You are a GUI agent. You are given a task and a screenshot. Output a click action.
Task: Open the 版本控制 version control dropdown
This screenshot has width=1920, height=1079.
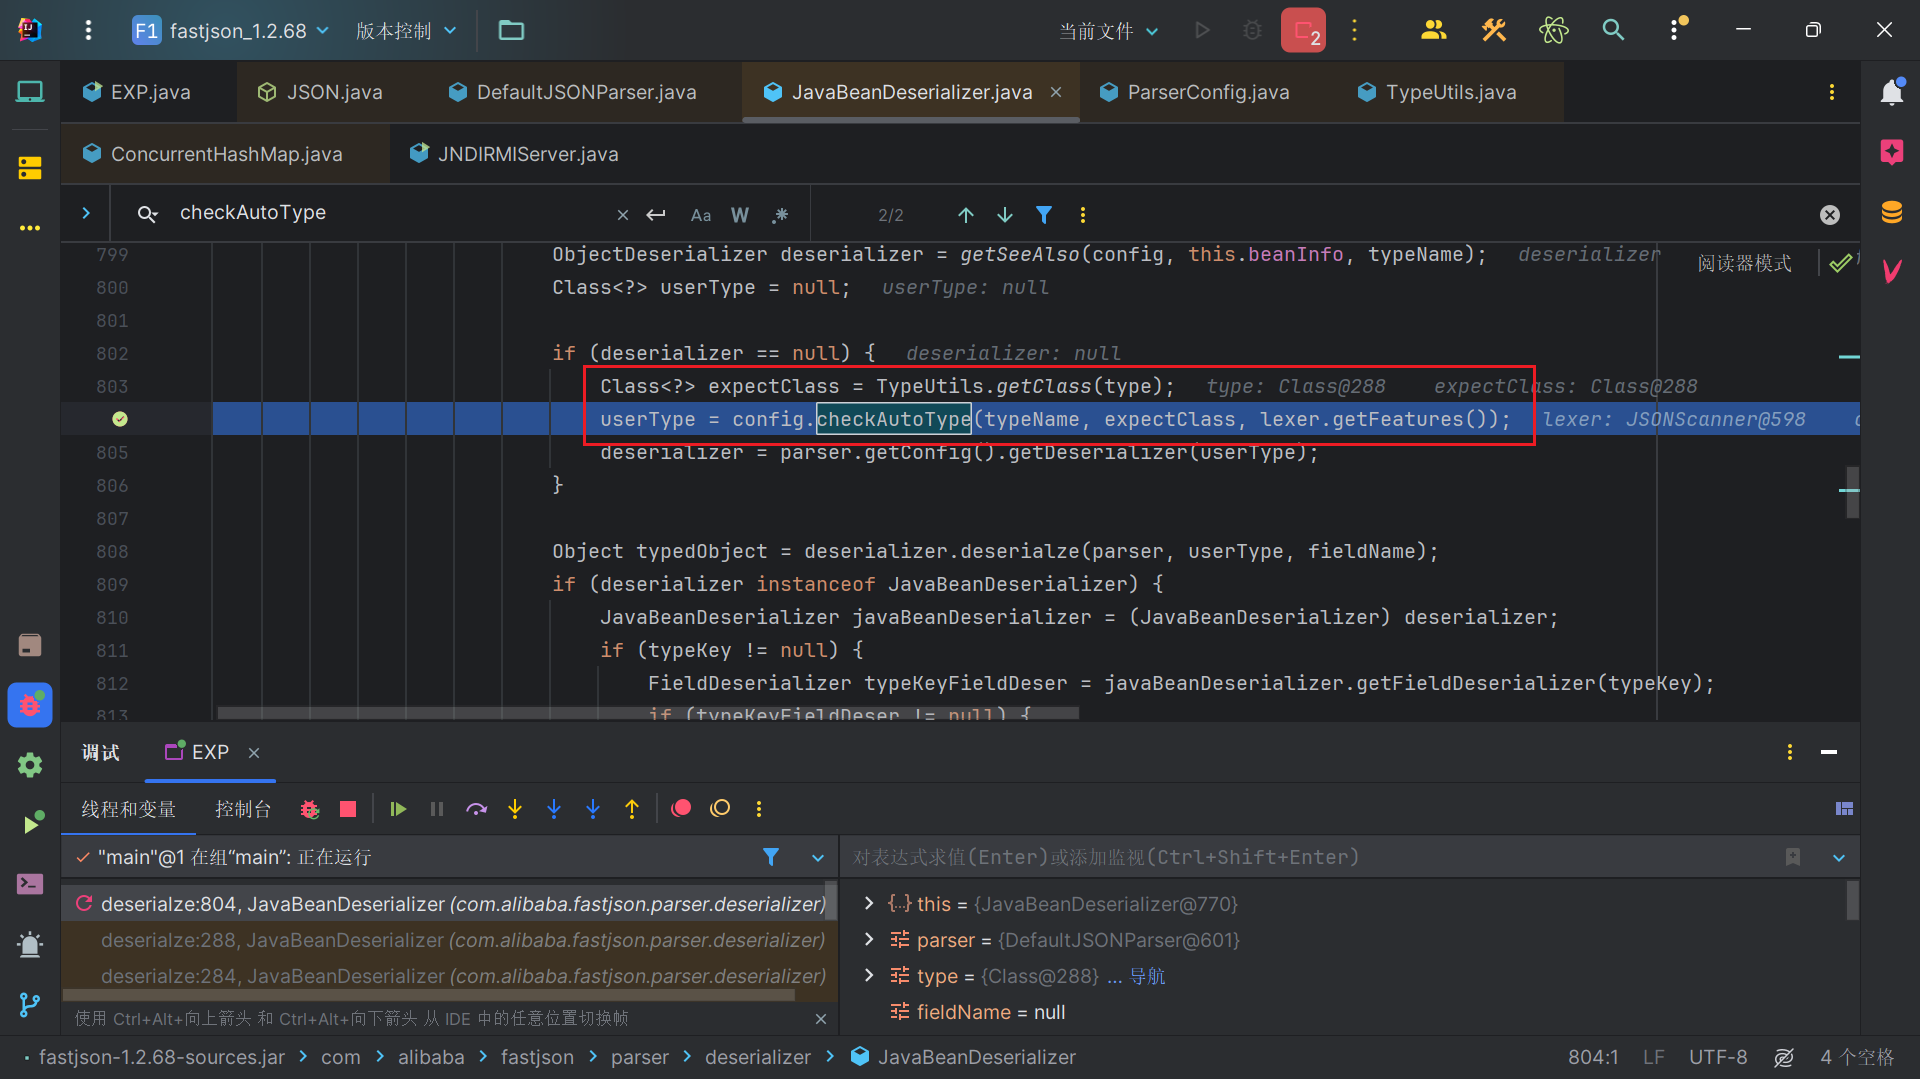(x=406, y=30)
